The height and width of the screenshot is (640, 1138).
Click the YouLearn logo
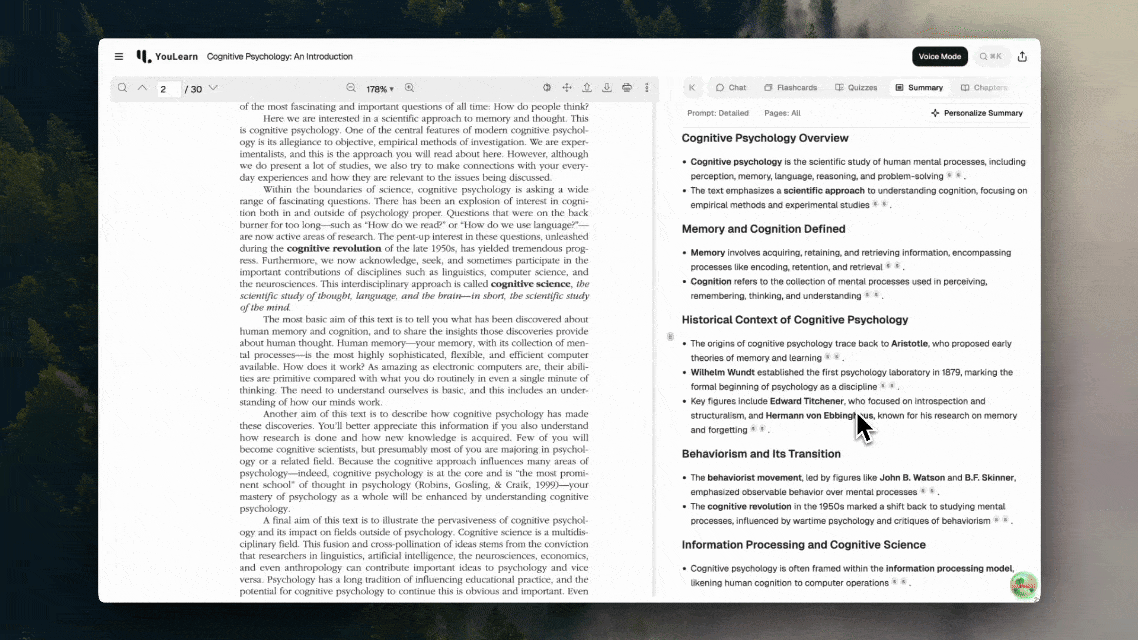click(x=167, y=57)
